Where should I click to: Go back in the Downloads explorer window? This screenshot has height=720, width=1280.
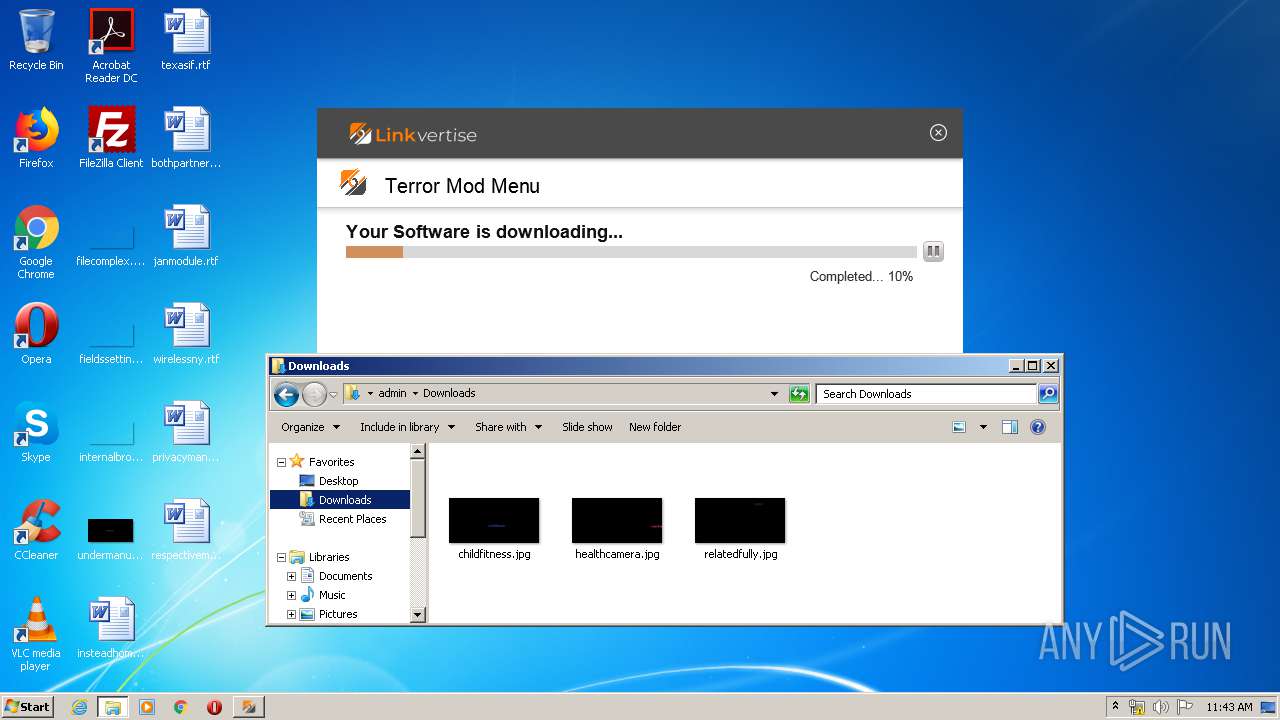(286, 394)
